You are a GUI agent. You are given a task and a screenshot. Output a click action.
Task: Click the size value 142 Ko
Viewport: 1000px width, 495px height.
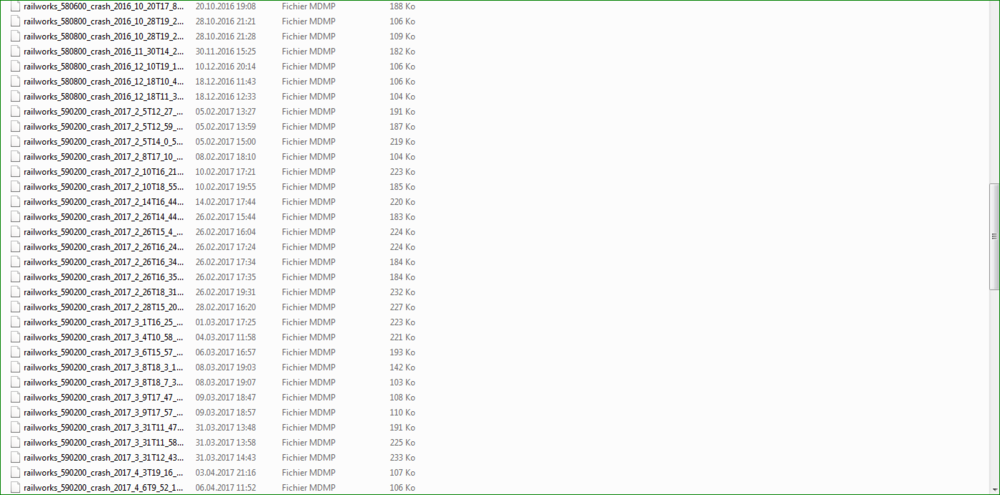tap(402, 367)
